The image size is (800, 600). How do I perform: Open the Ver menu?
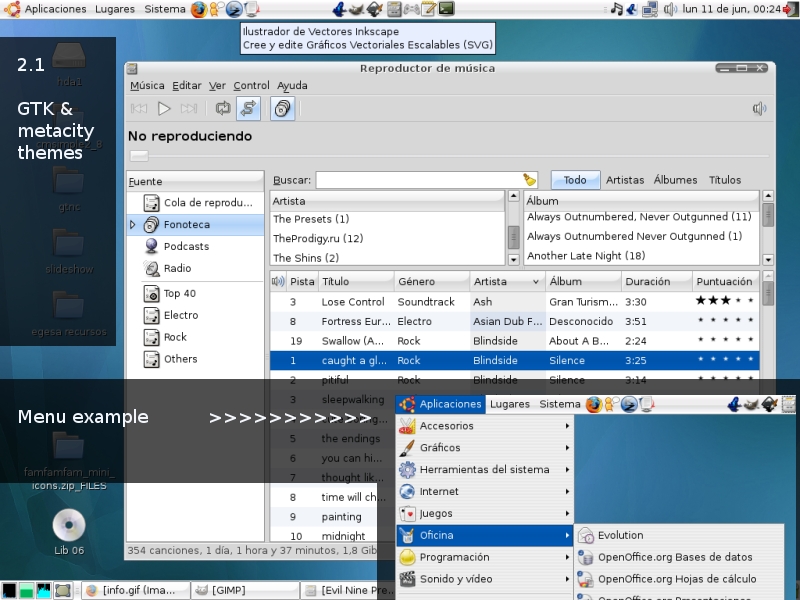tap(217, 86)
